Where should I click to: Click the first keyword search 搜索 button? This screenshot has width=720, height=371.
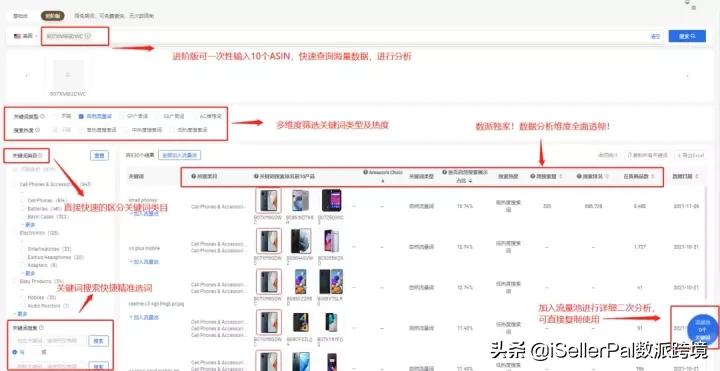tap(98, 341)
